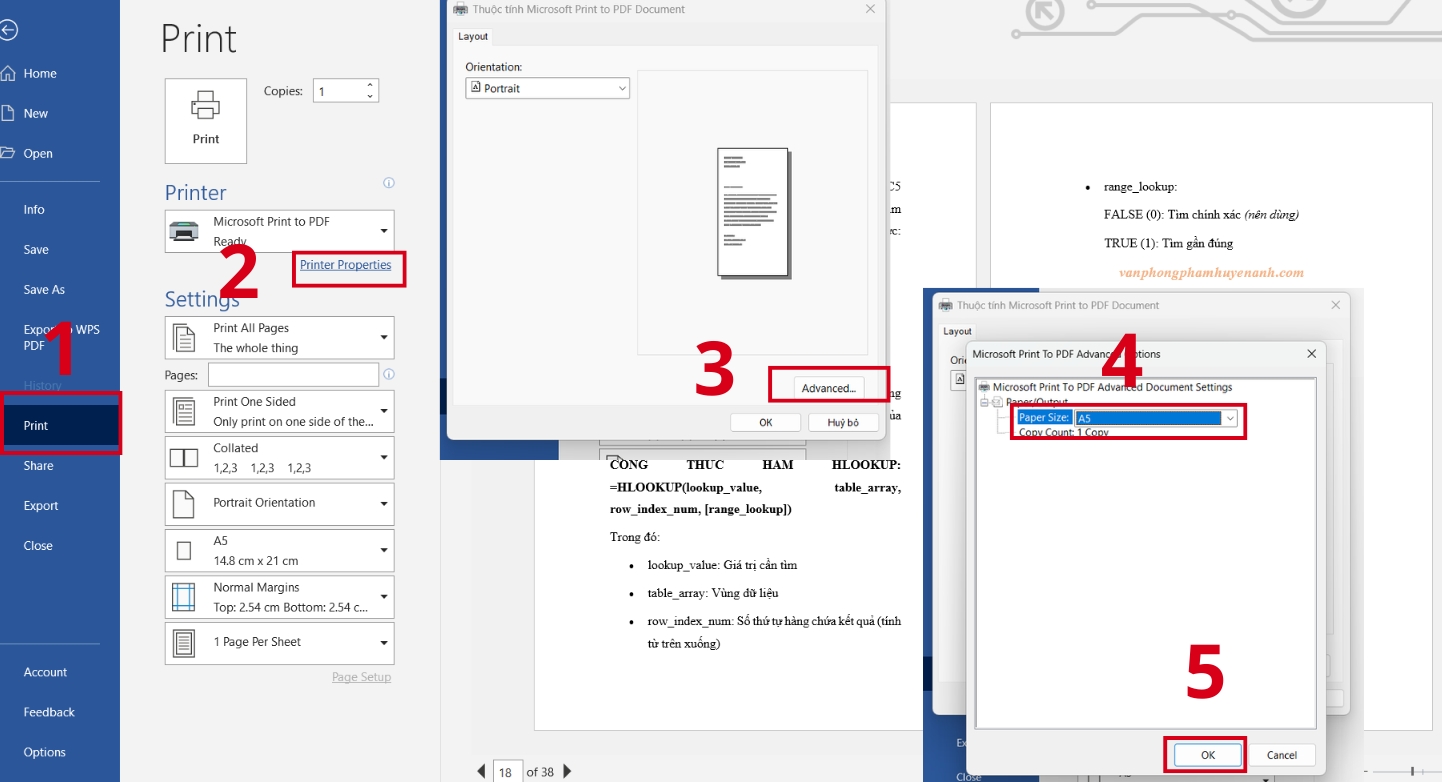Decrease copies with the down spinner arrow

[x=371, y=97]
